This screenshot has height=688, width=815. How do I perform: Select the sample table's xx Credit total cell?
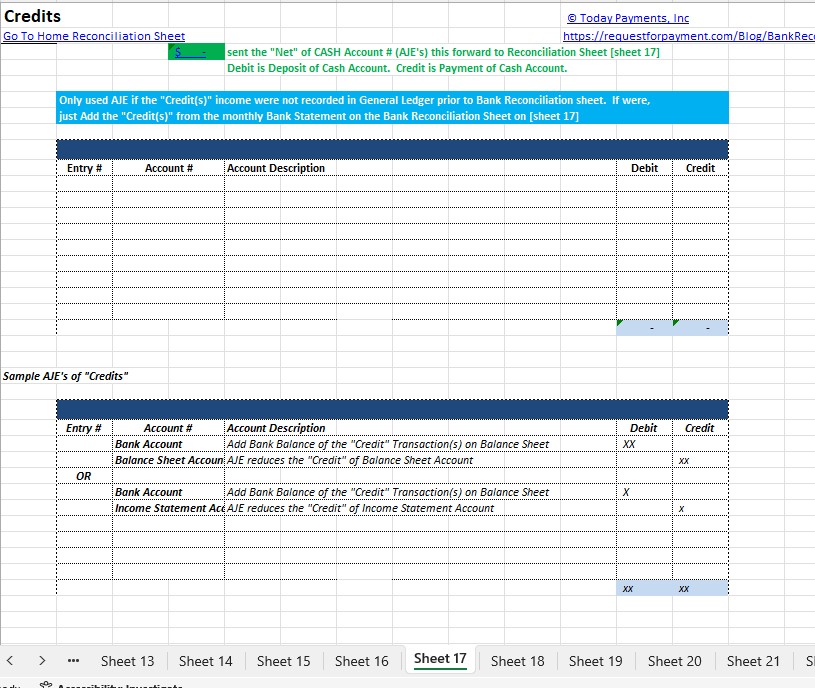click(700, 588)
